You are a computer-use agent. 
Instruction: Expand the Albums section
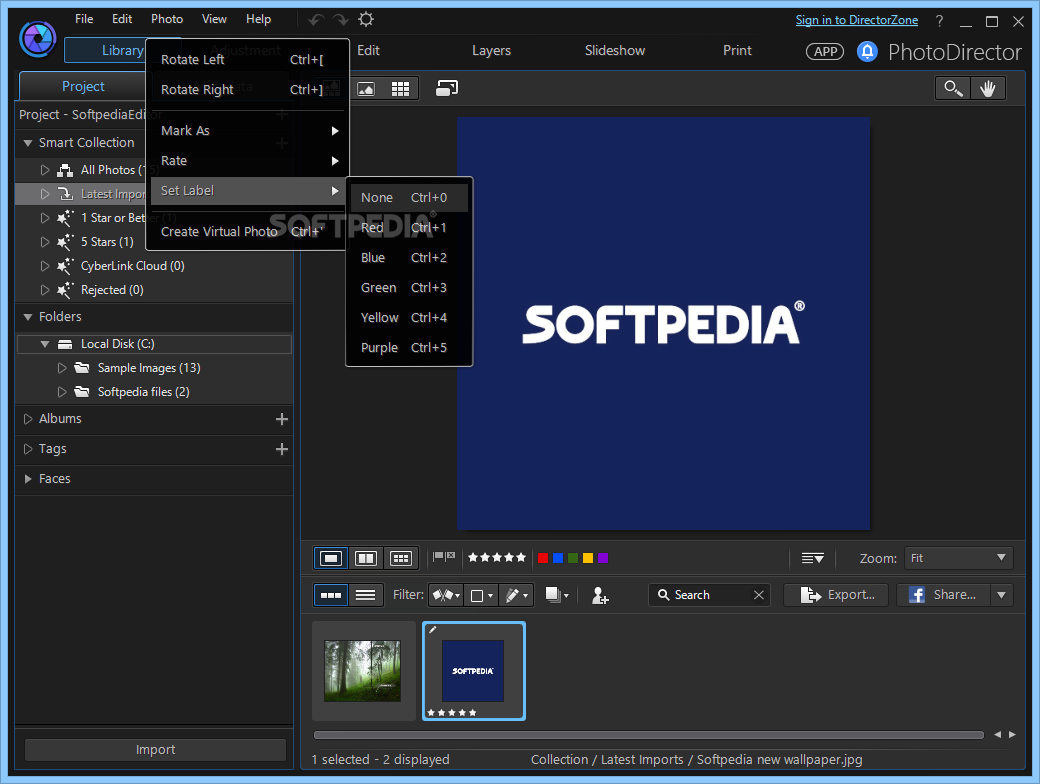(28, 419)
